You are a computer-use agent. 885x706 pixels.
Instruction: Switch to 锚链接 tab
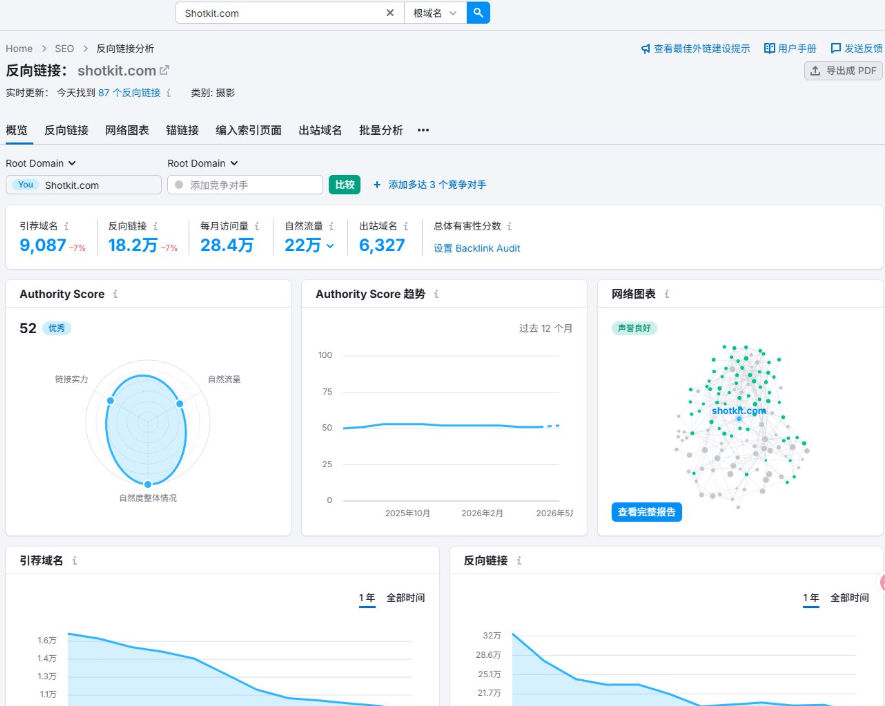[x=182, y=130]
